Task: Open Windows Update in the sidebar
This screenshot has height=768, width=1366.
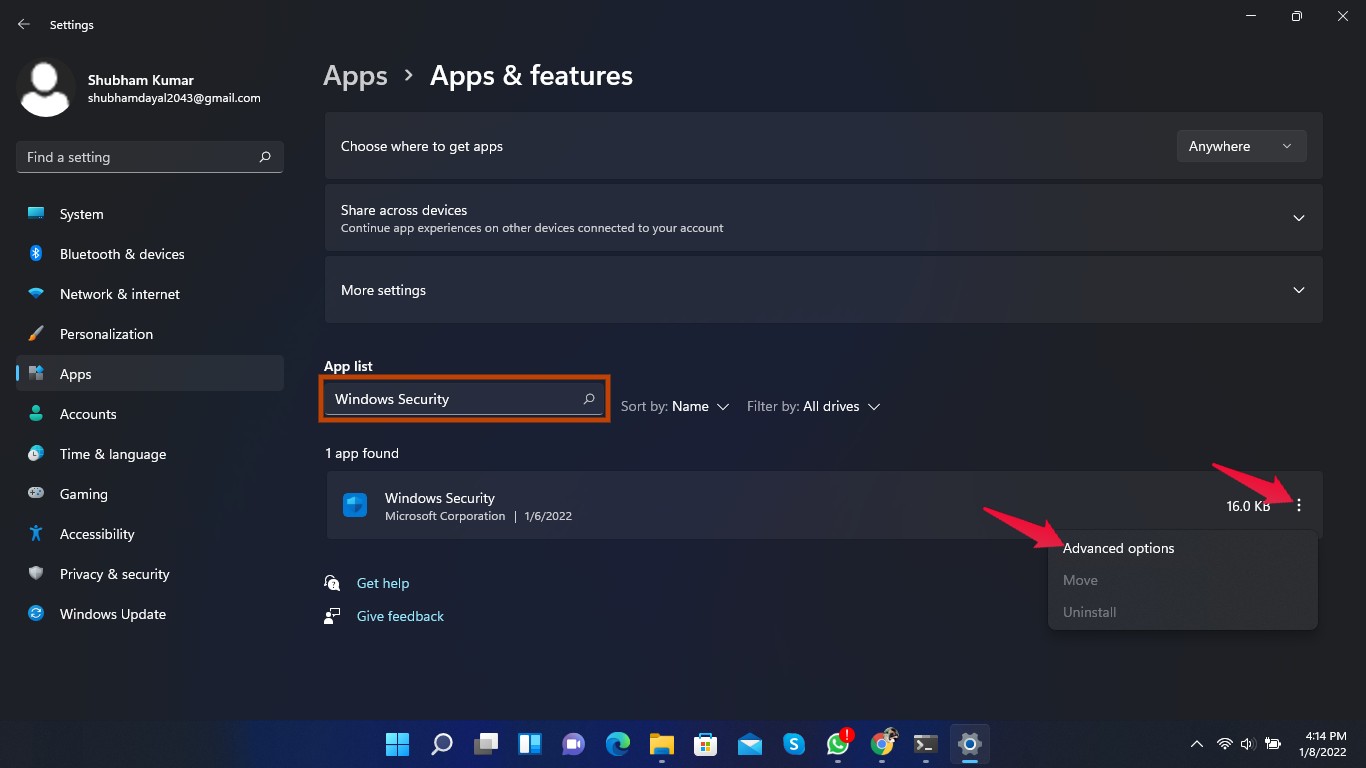Action: pyautogui.click(x=150, y=614)
